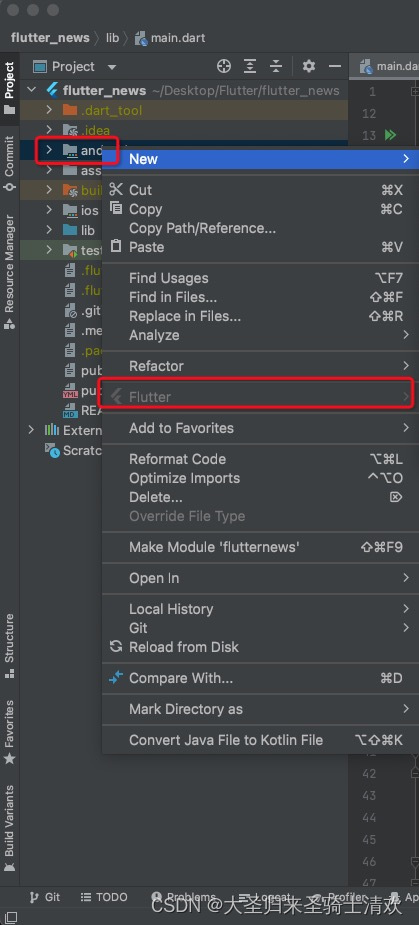Screen dimensions: 419x925
Task: Click the green run arrow in gutter
Action: click(x=389, y=135)
